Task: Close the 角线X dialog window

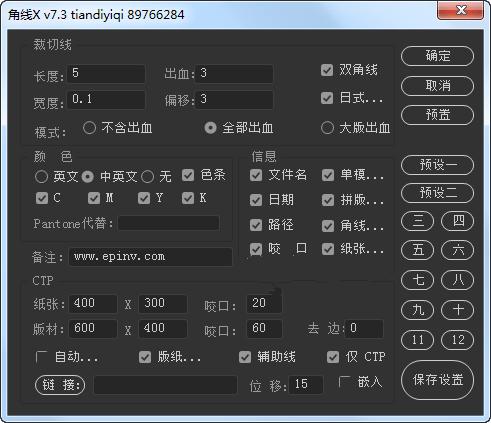Action: (x=460, y=10)
